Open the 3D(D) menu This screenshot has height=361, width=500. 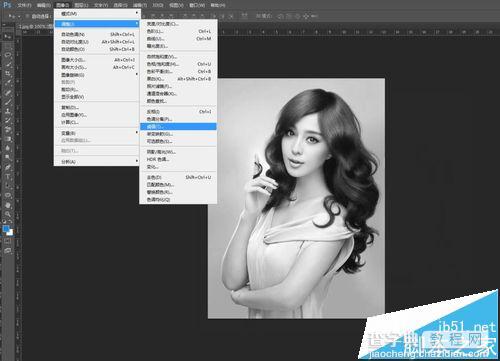tap(158, 5)
